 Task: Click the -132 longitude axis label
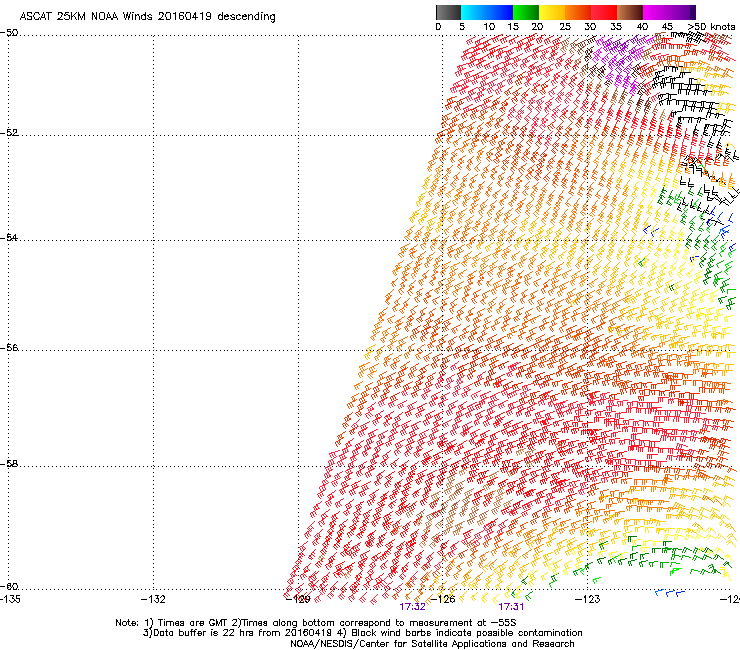153,599
